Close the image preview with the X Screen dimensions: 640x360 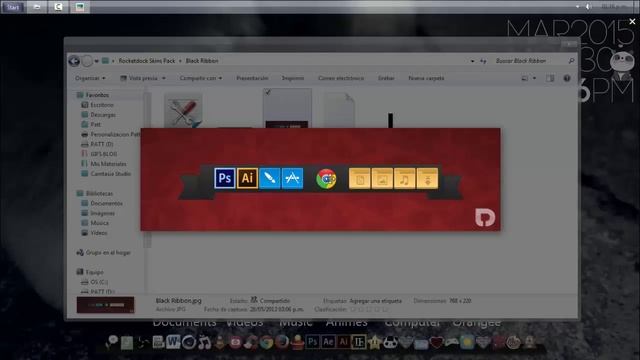pos(632,21)
